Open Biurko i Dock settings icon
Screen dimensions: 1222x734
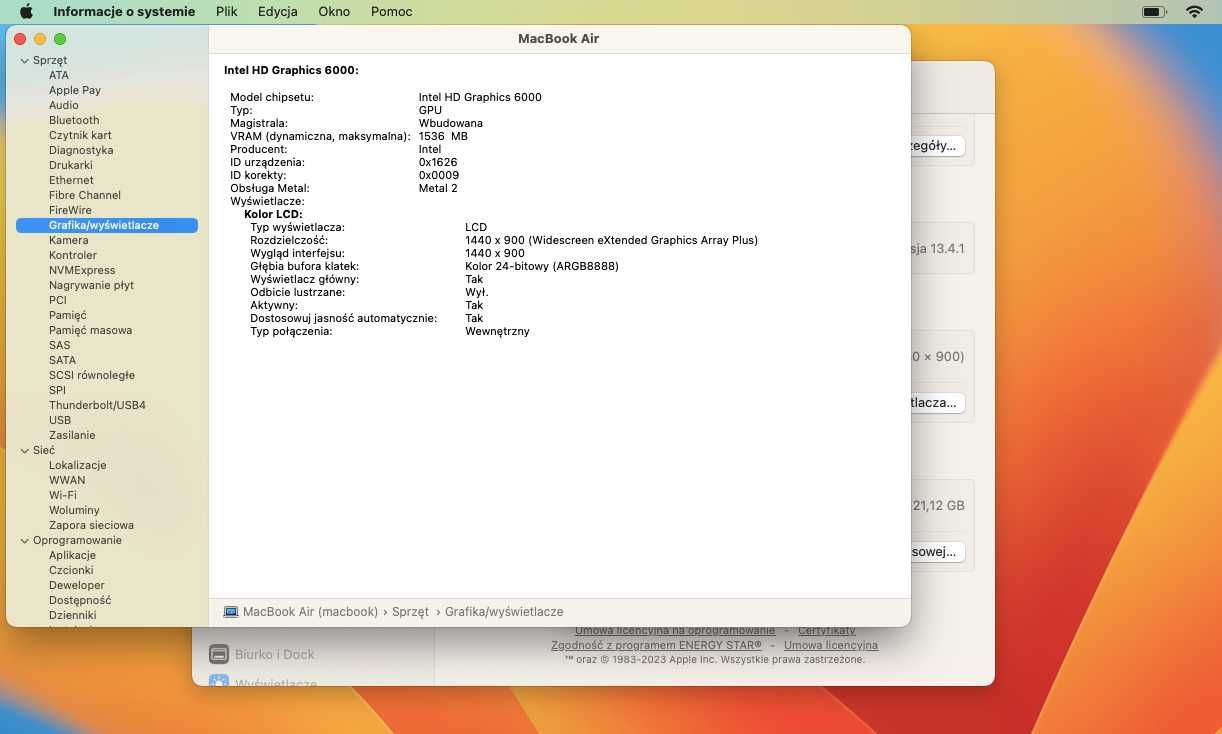click(x=219, y=654)
